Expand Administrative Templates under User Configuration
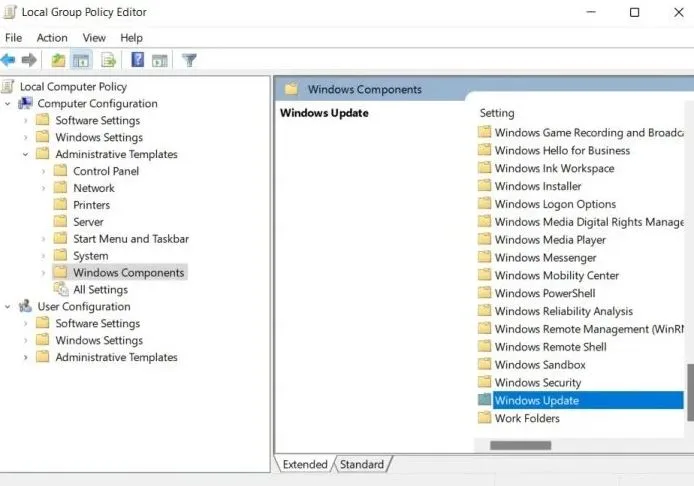 pos(25,357)
